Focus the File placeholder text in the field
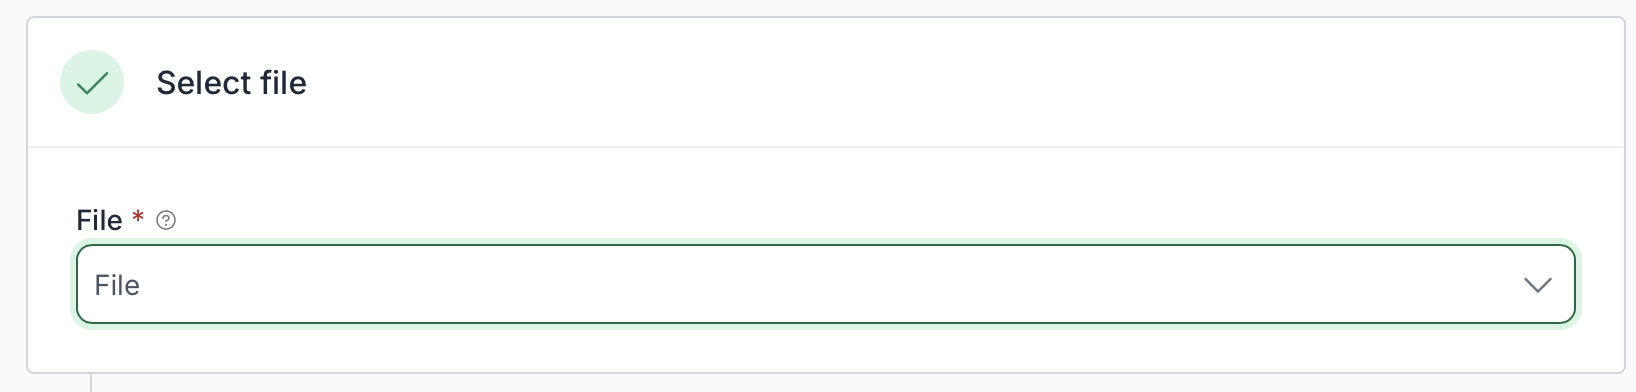Image resolution: width=1636 pixels, height=392 pixels. pyautogui.click(x=117, y=285)
